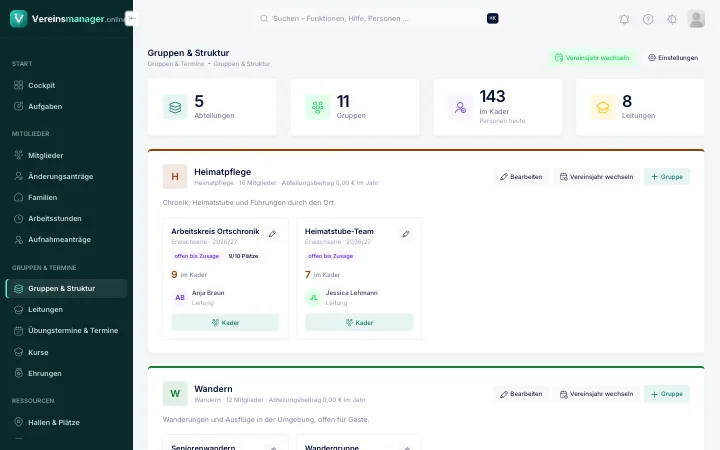This screenshot has width=720, height=450.
Task: Open Mitglieder in the sidebar
Action: point(67,155)
